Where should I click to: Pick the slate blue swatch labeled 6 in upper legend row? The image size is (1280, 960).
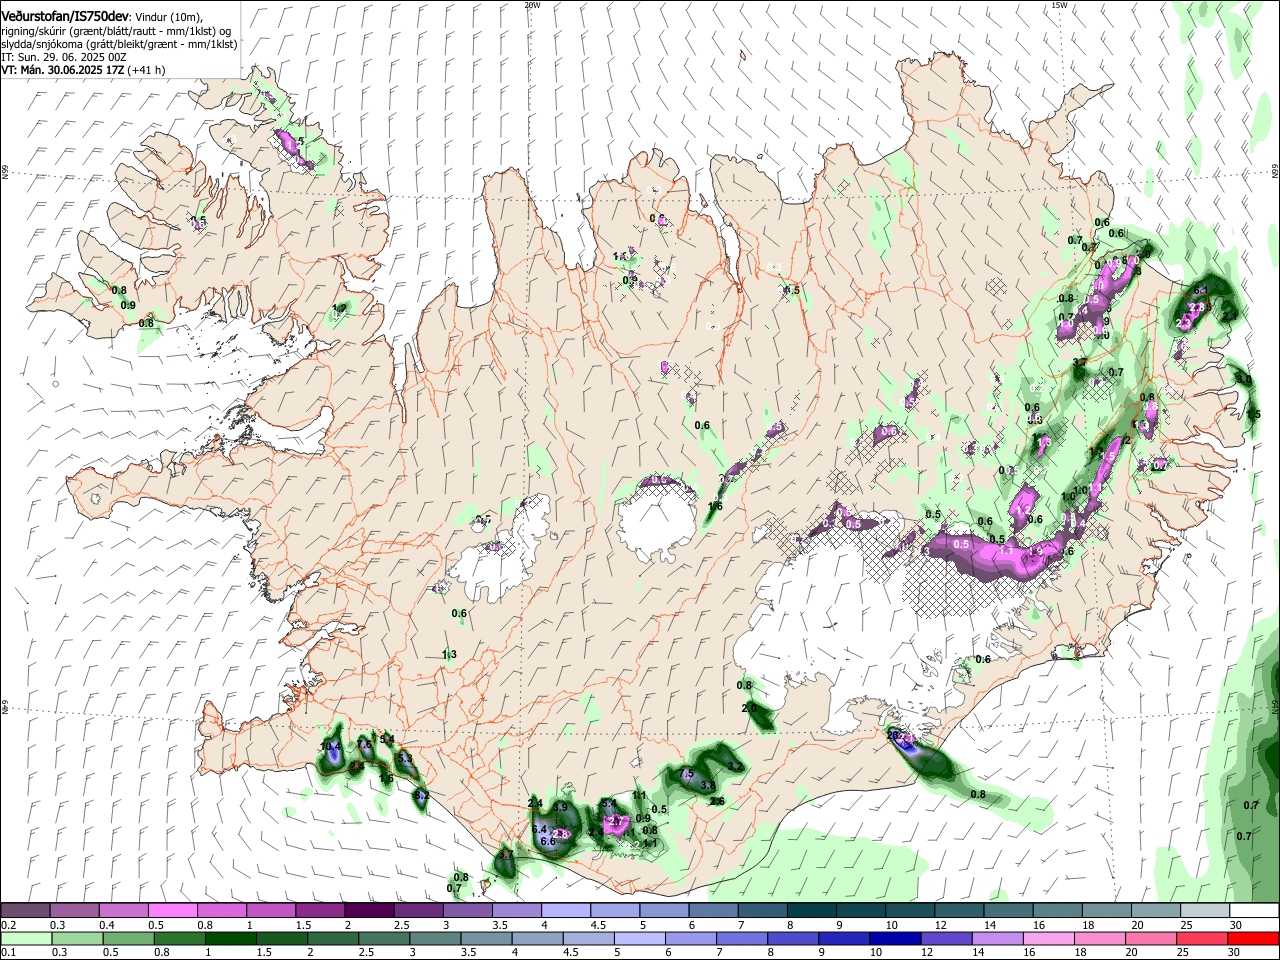pos(712,911)
